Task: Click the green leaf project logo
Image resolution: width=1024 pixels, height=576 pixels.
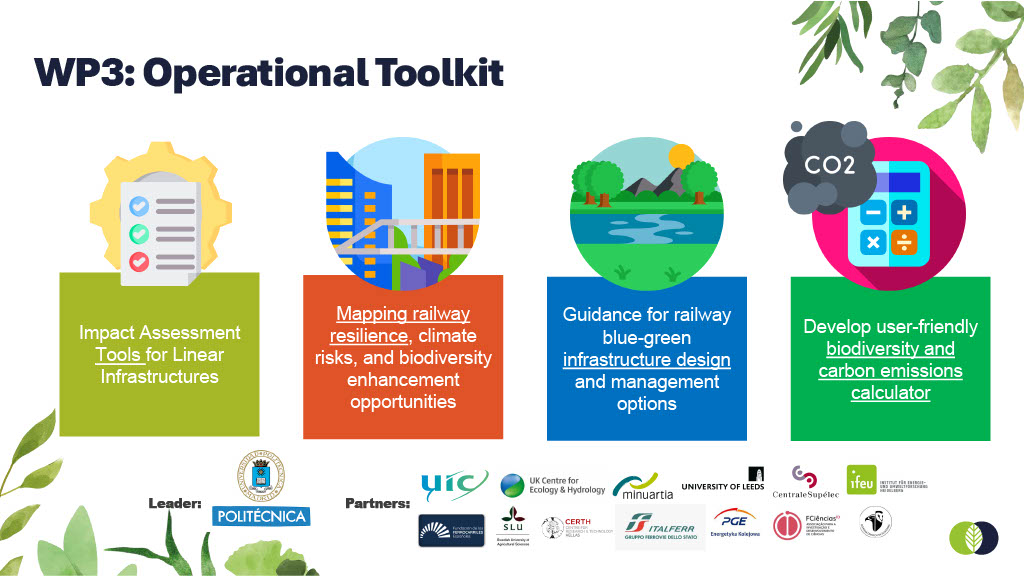Action: tap(974, 537)
